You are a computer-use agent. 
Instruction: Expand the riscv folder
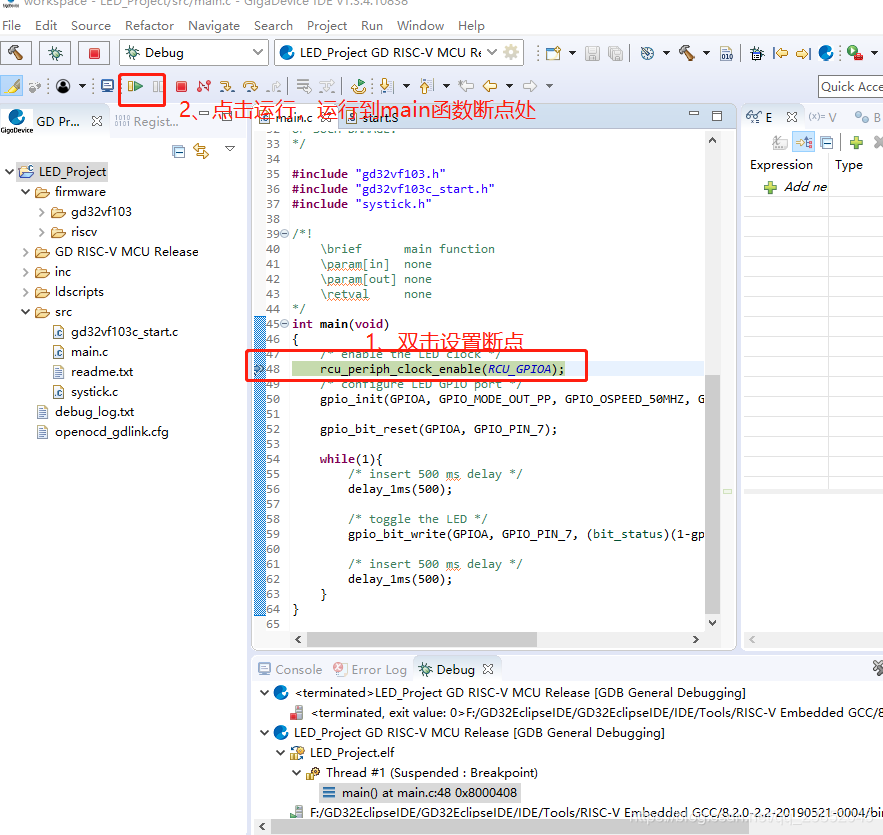pos(41,232)
